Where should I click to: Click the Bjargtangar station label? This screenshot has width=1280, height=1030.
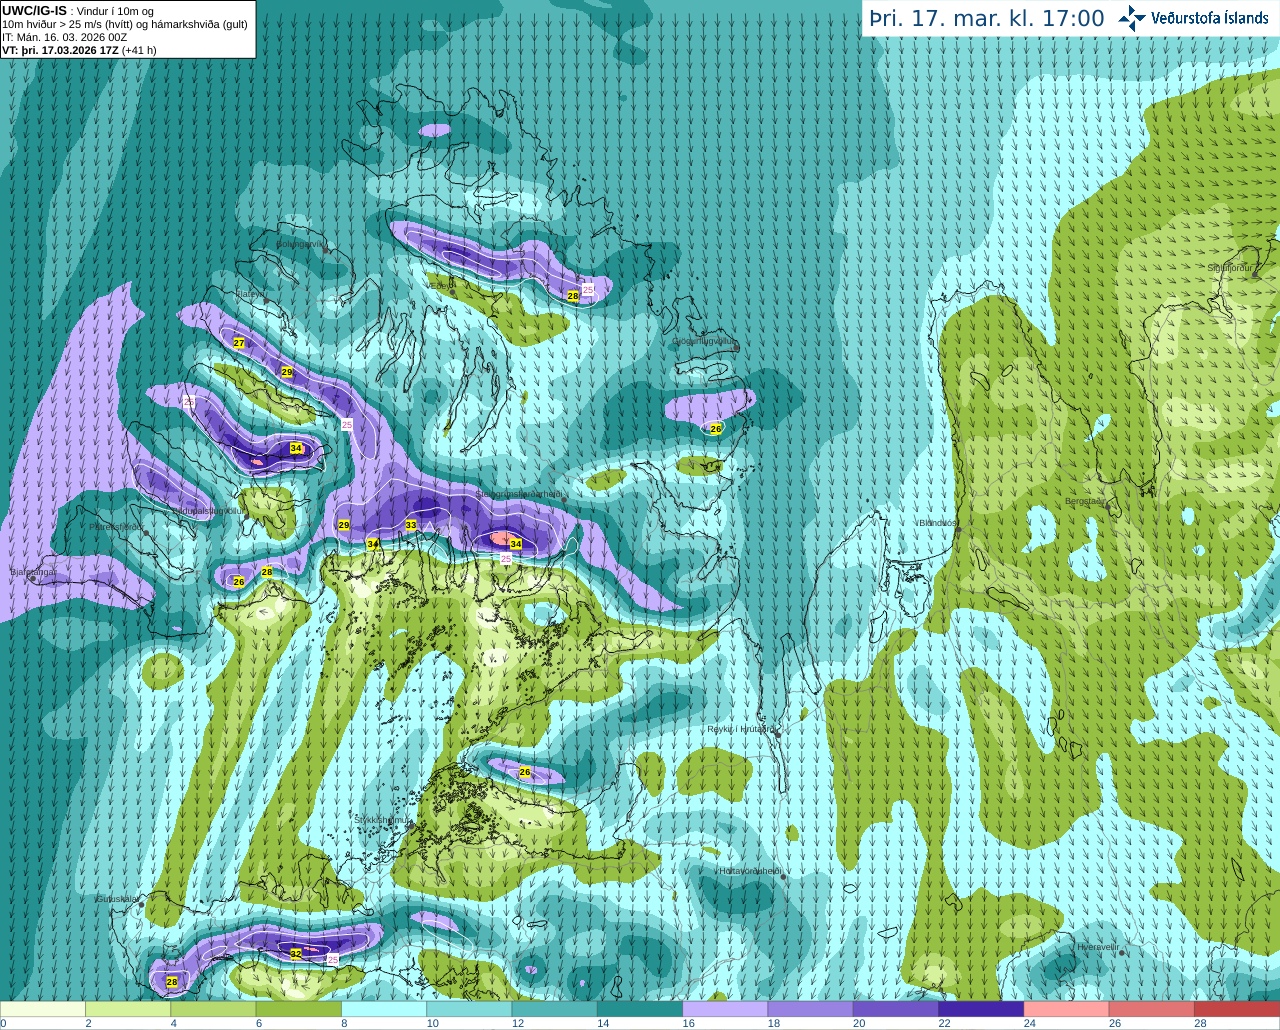click(x=33, y=572)
